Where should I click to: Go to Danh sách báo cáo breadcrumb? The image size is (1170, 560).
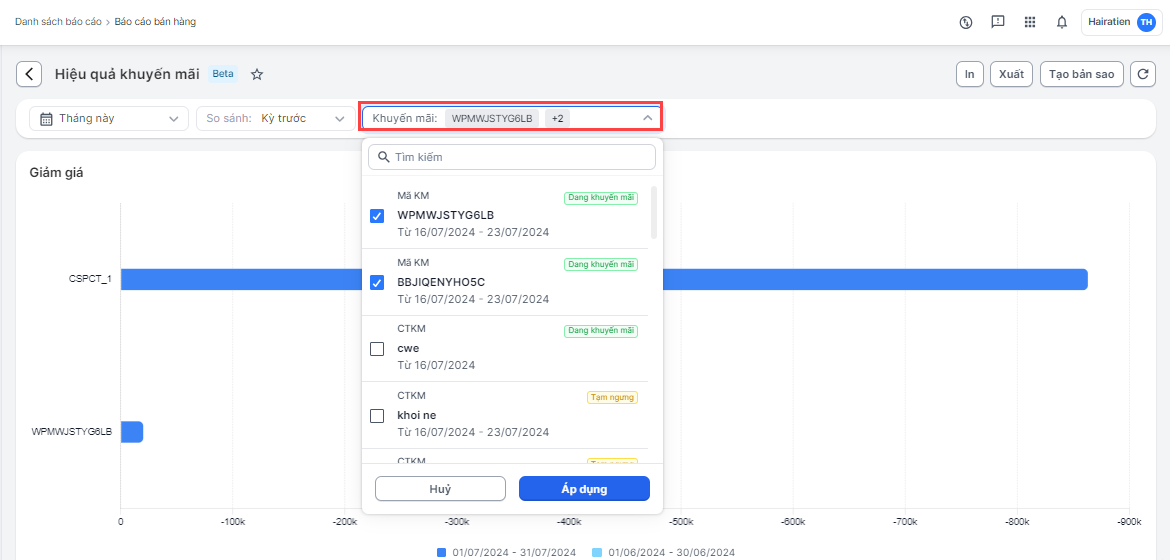58,21
